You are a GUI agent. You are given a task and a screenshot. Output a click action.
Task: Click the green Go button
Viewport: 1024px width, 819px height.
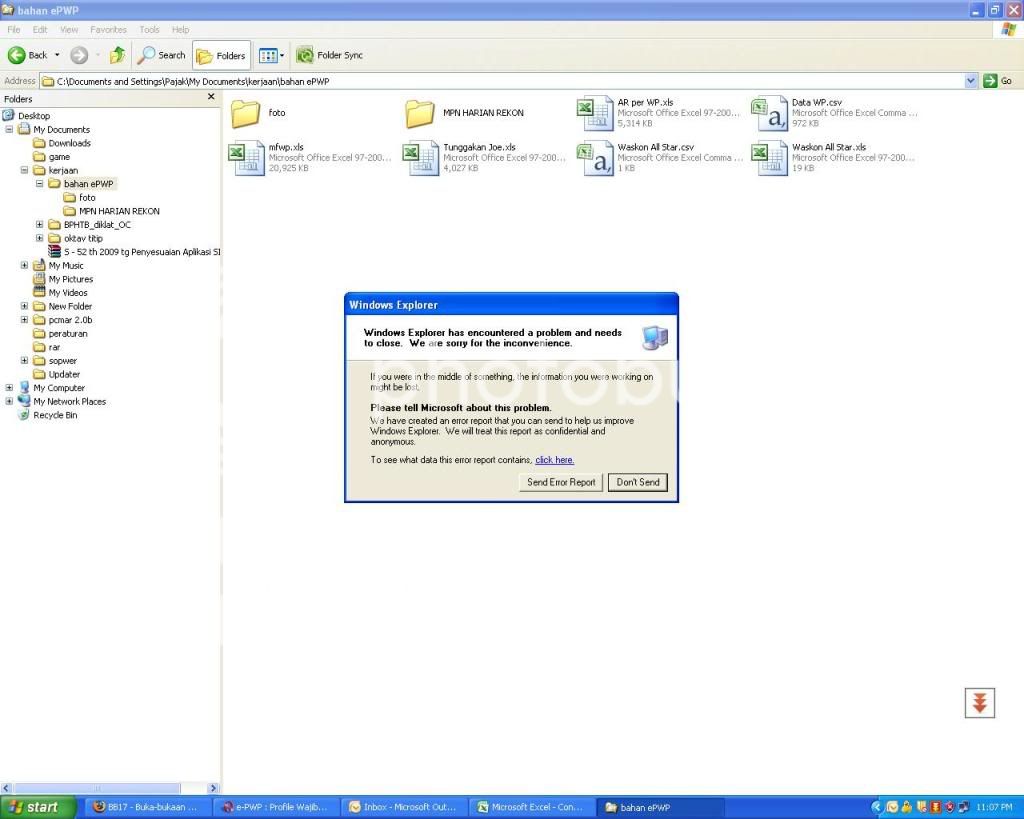point(997,81)
